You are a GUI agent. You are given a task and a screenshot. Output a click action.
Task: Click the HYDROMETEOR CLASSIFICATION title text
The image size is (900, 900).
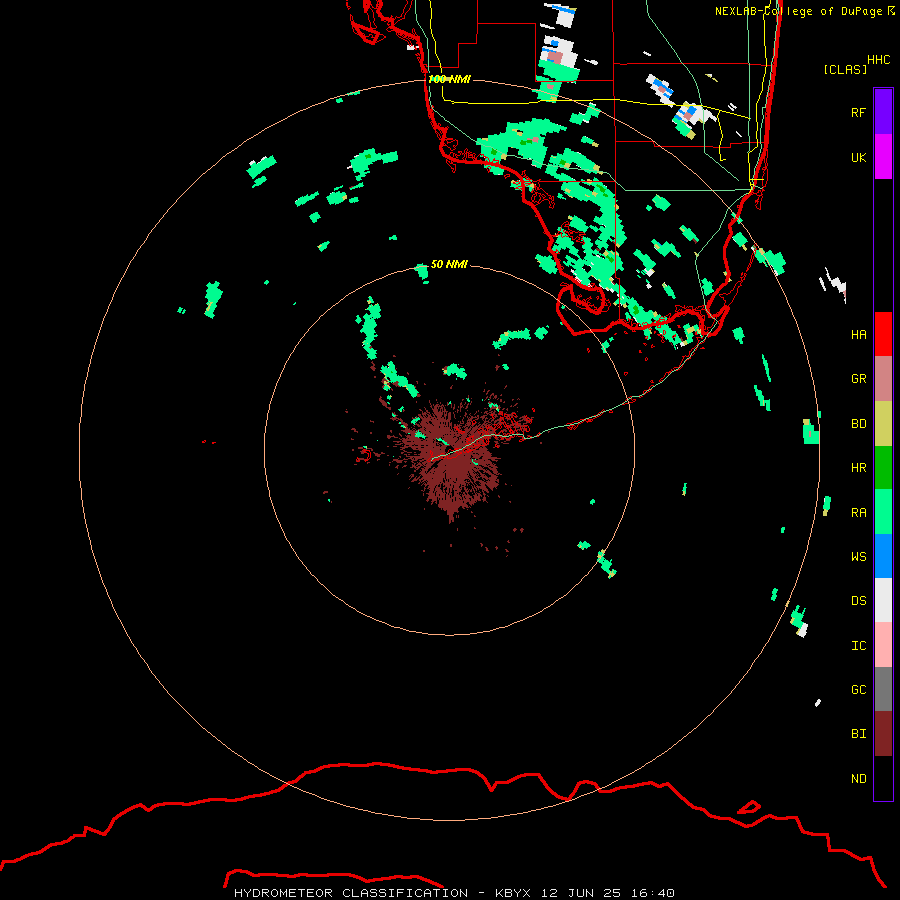tap(350, 893)
